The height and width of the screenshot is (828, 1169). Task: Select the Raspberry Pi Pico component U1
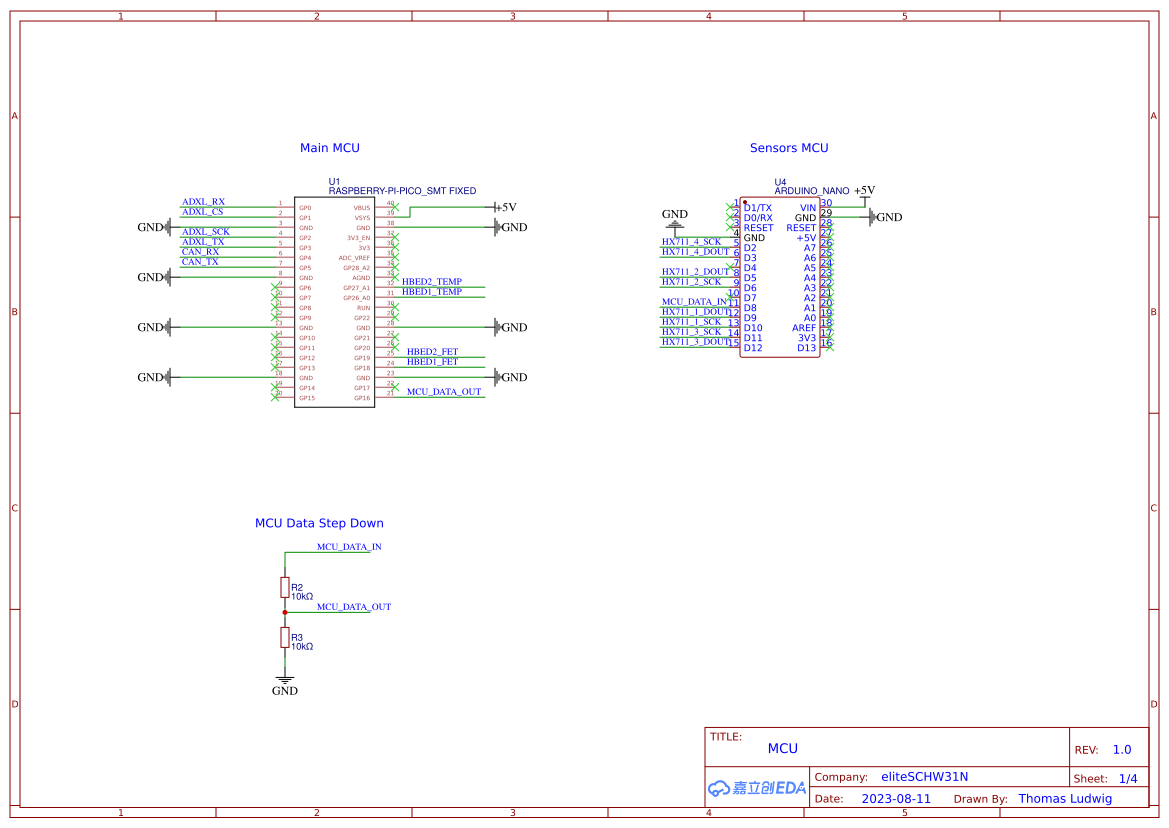pos(334,300)
